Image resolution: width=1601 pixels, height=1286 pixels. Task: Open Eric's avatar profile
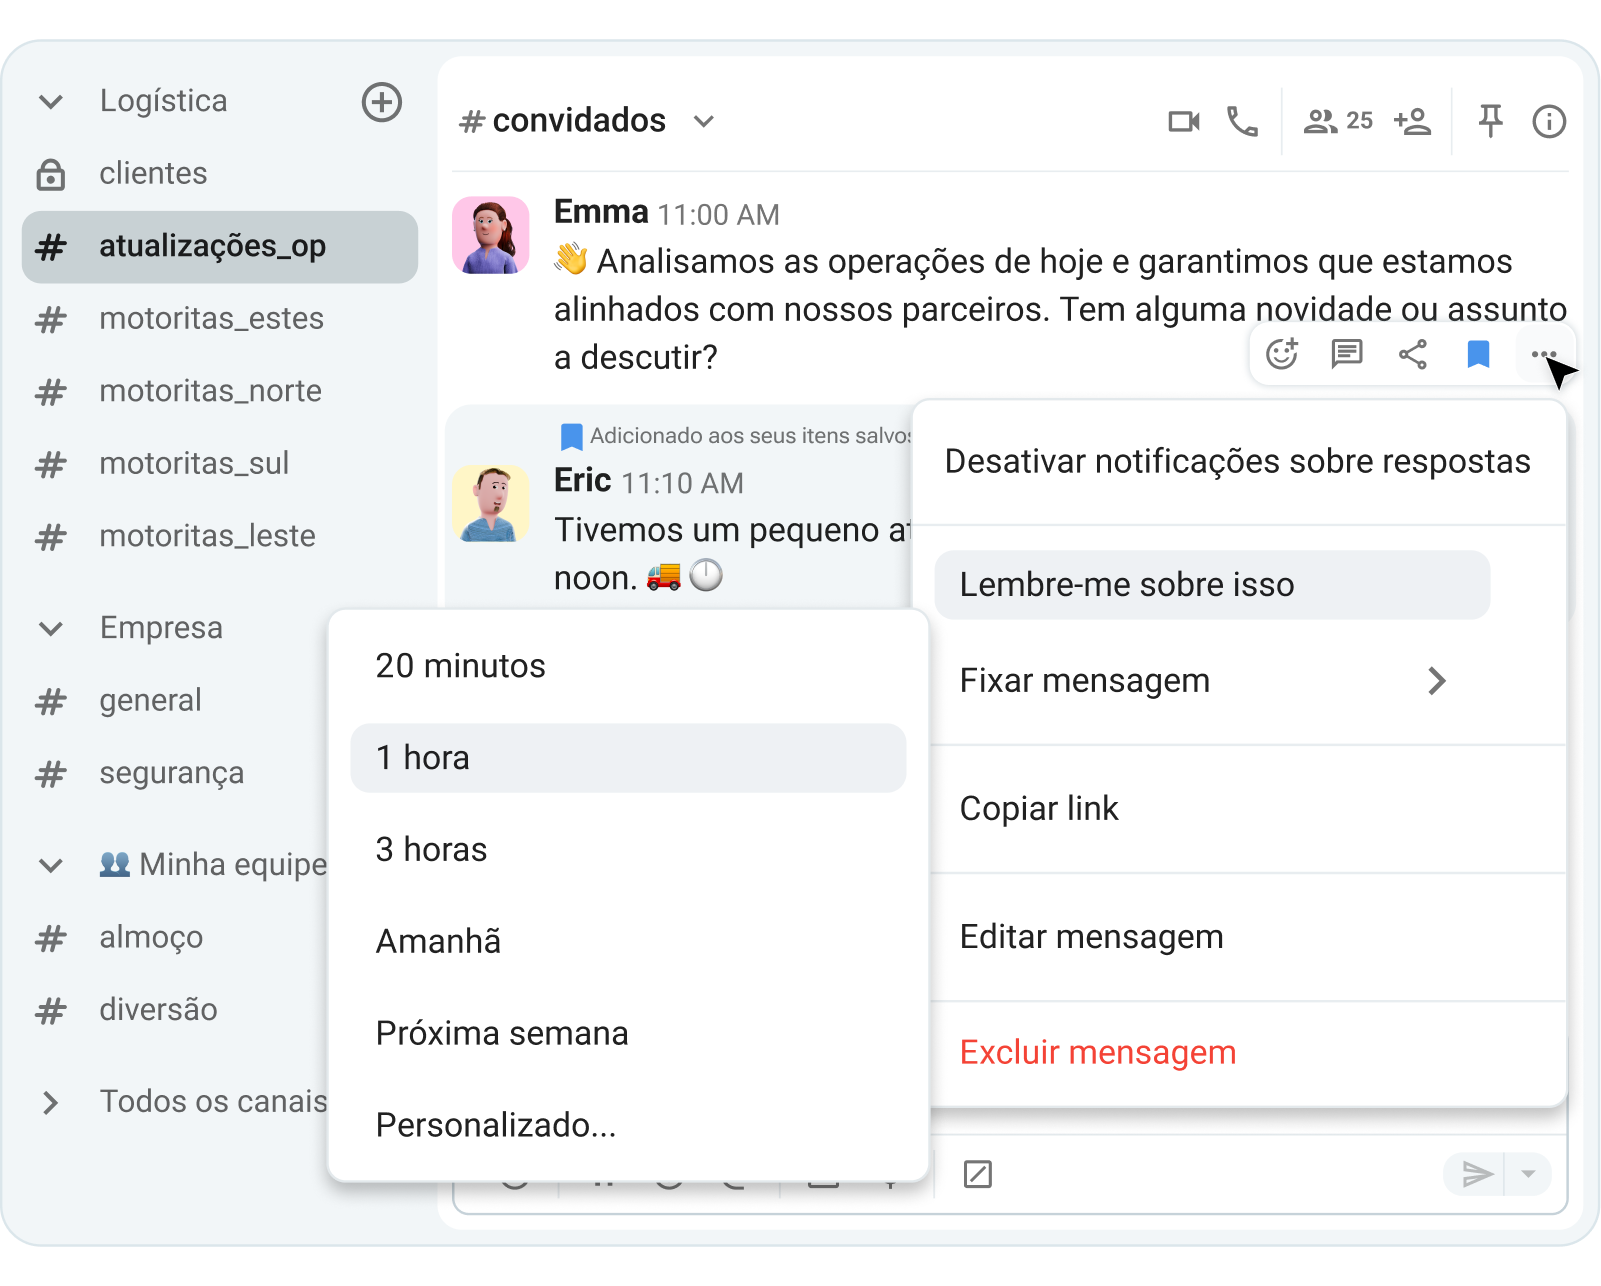[x=491, y=503]
